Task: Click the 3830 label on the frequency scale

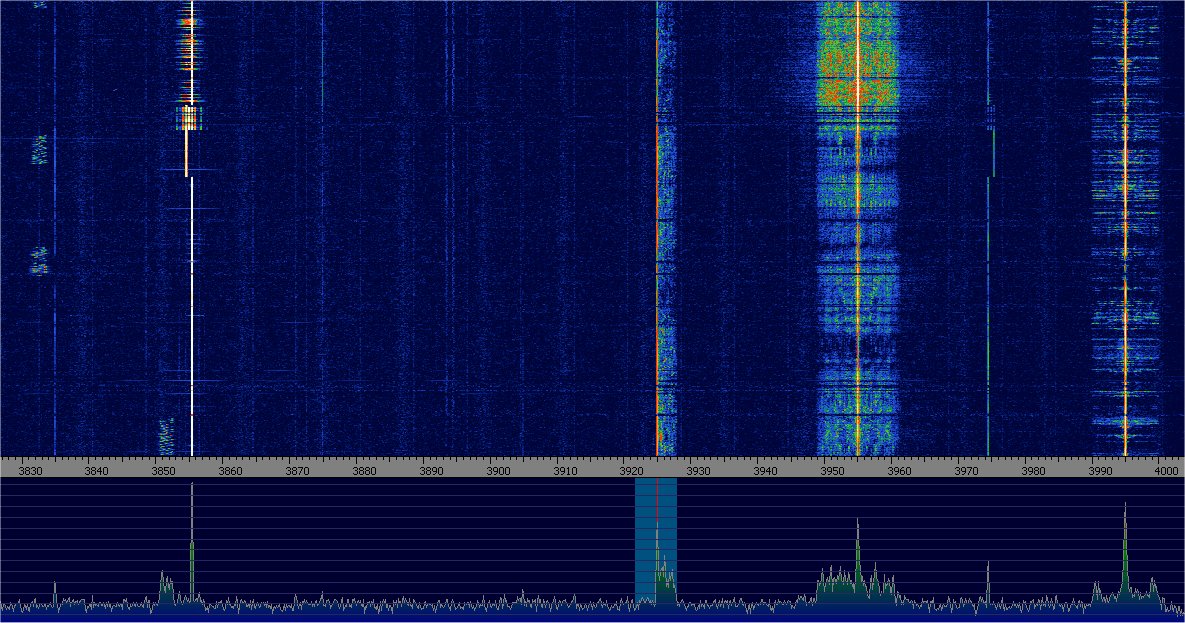Action: tap(30, 471)
